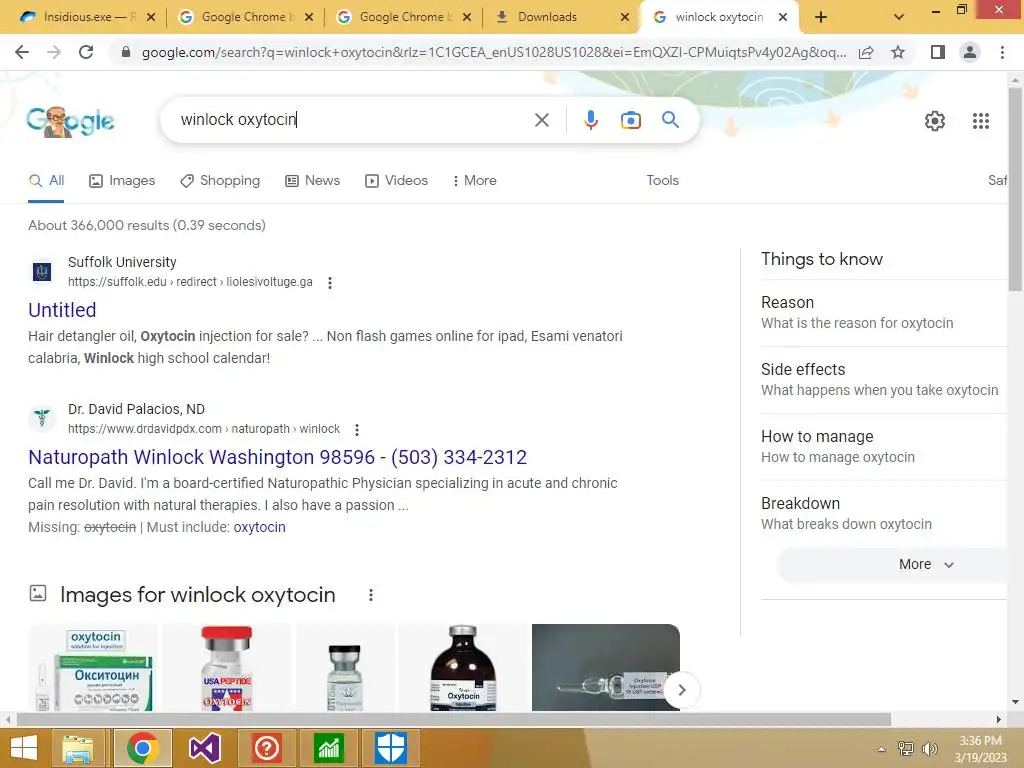The width and height of the screenshot is (1024, 768).
Task: Open Windows Defender shield from the taskbar
Action: click(x=391, y=748)
